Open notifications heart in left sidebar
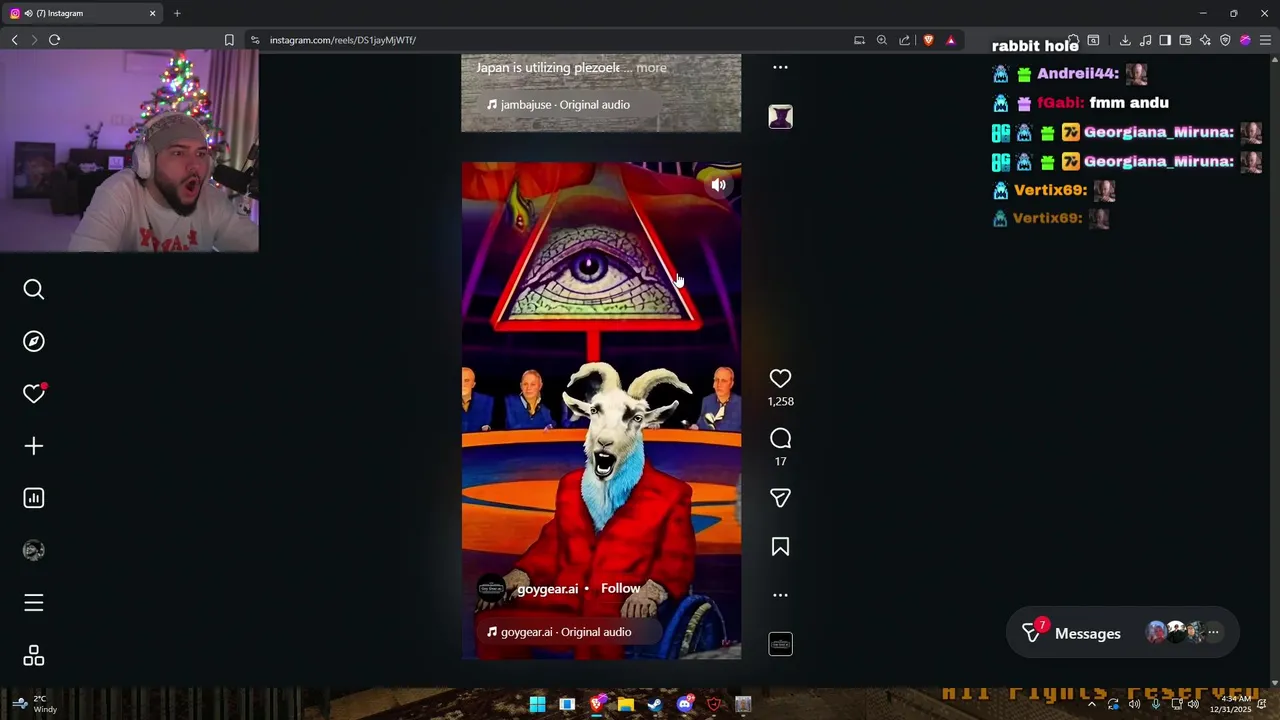This screenshot has width=1280, height=720. 34,394
